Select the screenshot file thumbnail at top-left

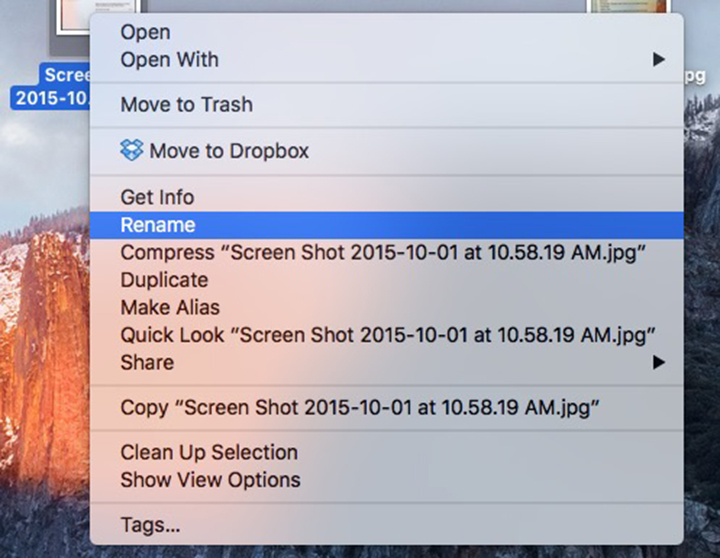pyautogui.click(x=73, y=18)
